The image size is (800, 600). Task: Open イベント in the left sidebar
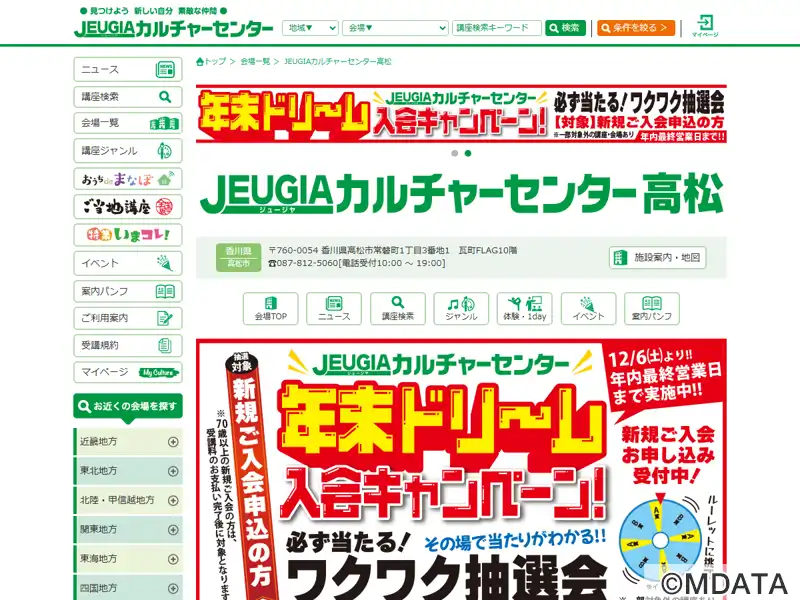point(128,263)
